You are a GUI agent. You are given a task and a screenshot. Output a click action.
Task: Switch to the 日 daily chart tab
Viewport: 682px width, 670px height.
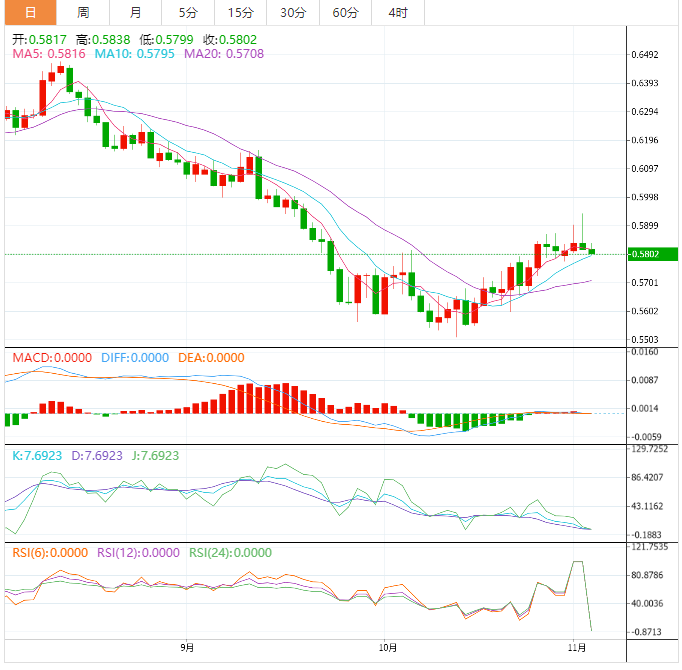[x=29, y=13]
